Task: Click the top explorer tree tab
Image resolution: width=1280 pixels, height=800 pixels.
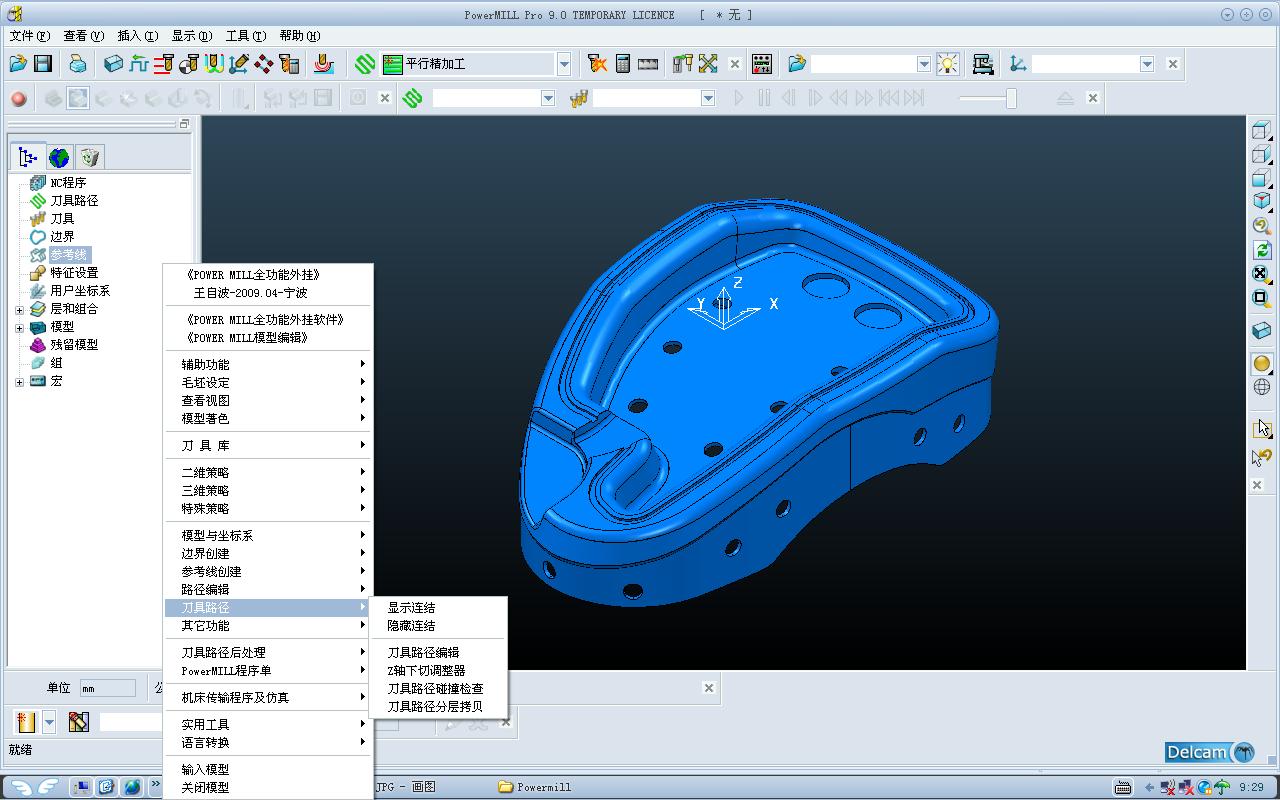Action: 28,157
